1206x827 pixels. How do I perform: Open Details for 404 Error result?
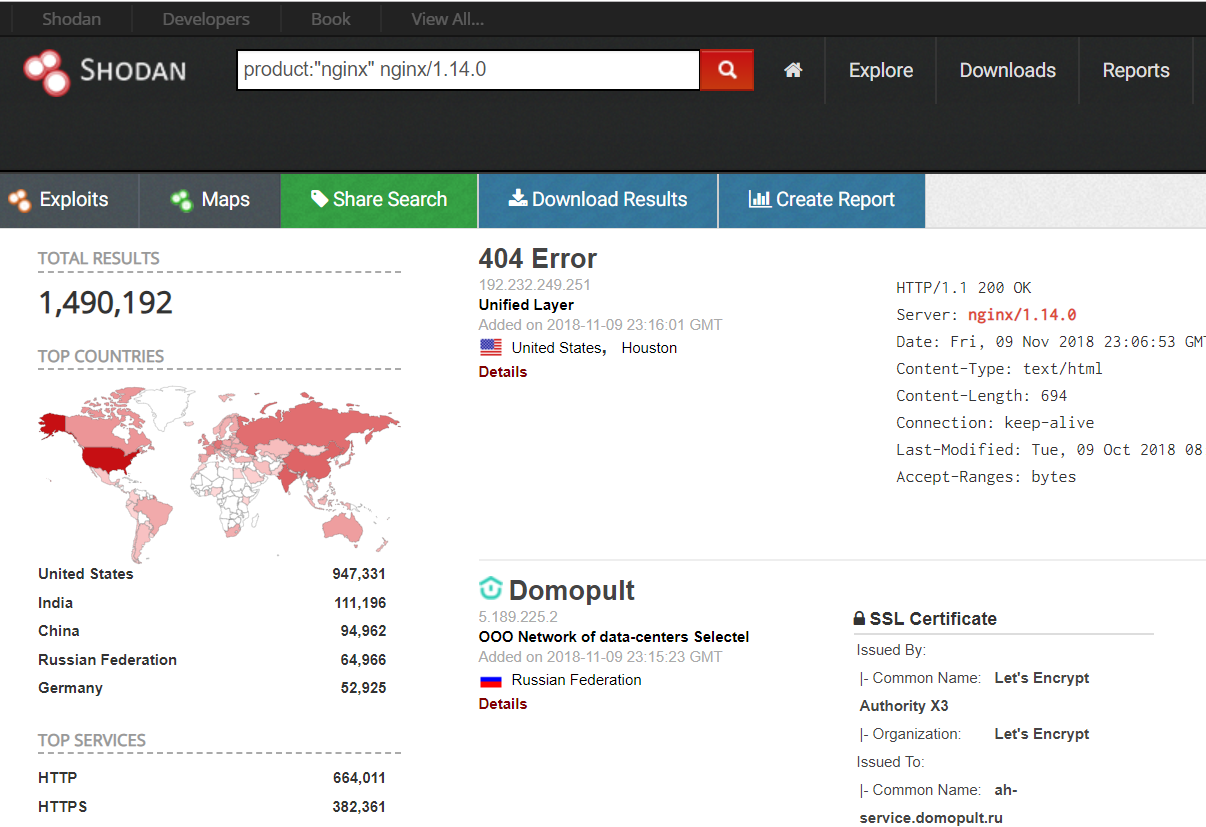coord(502,372)
